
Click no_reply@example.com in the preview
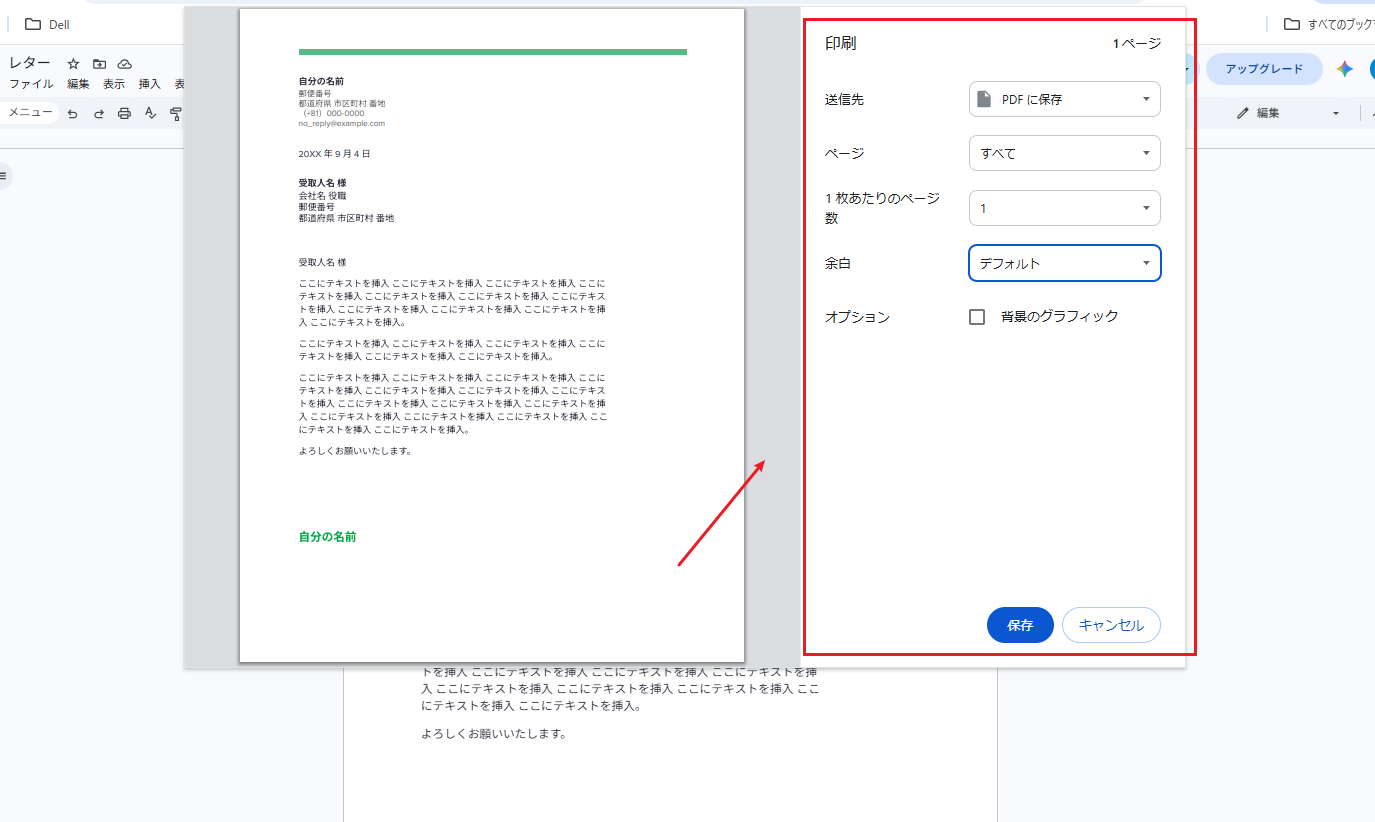click(341, 123)
